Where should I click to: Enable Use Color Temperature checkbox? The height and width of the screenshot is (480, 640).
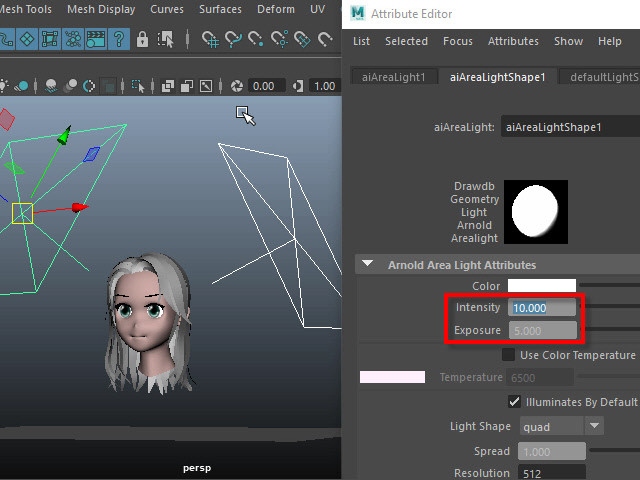click(509, 356)
